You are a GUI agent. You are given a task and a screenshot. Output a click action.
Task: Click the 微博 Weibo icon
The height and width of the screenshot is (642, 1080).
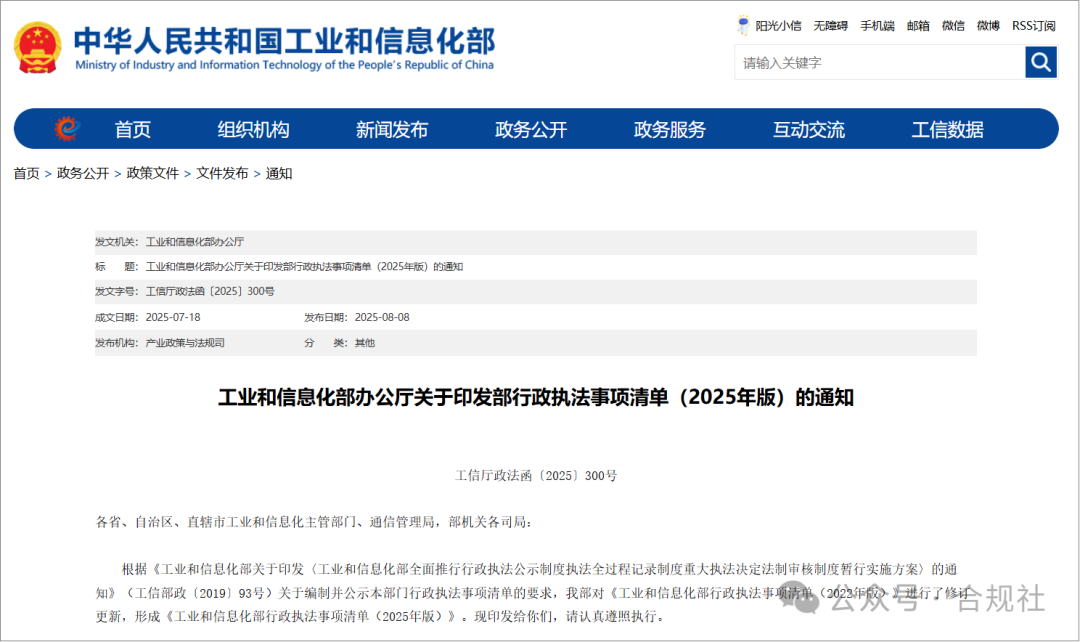click(x=988, y=25)
